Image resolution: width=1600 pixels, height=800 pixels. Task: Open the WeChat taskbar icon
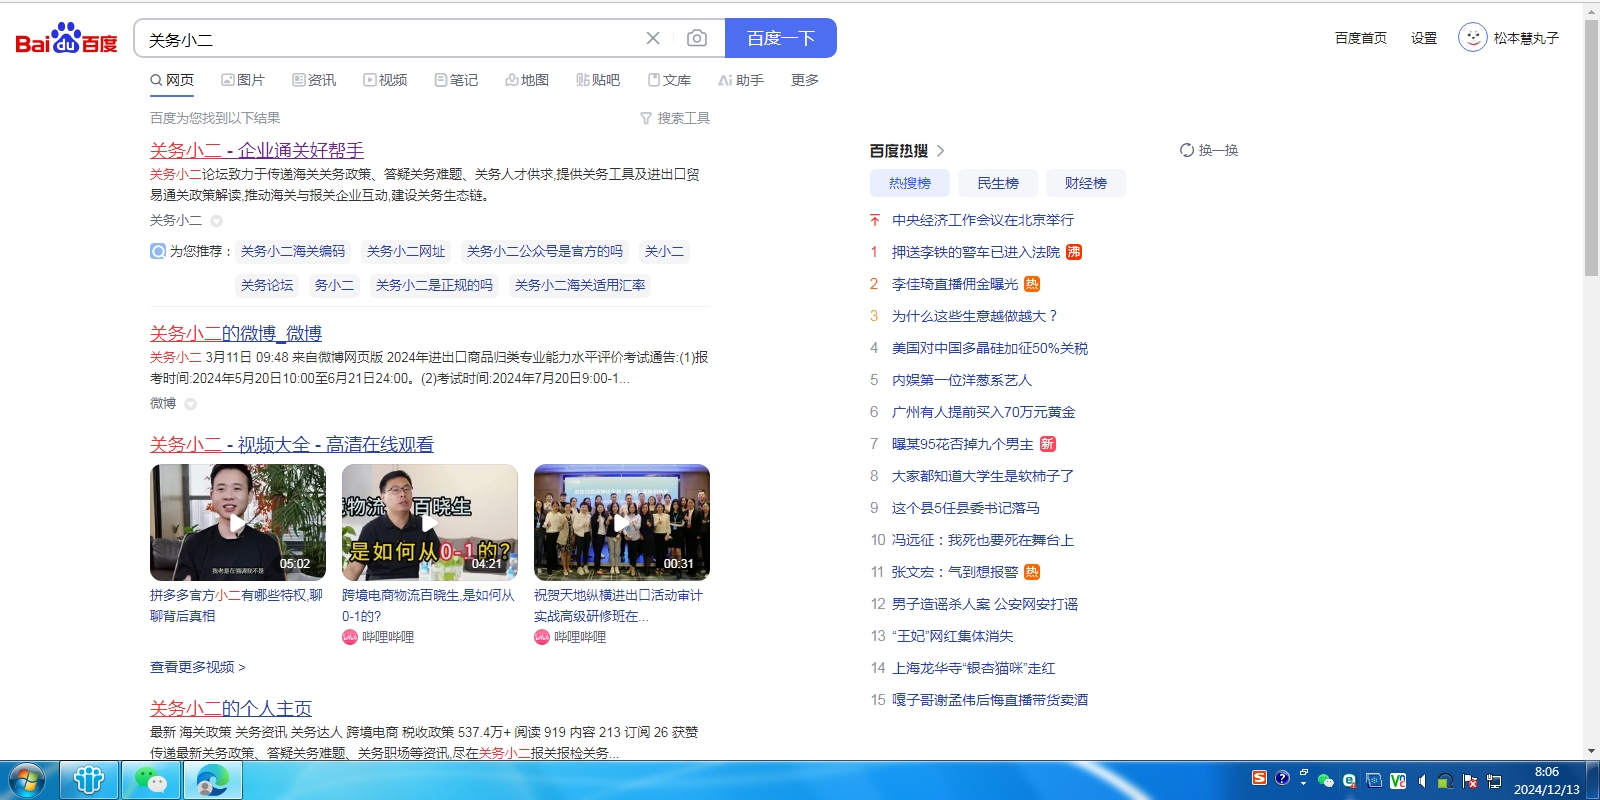151,780
